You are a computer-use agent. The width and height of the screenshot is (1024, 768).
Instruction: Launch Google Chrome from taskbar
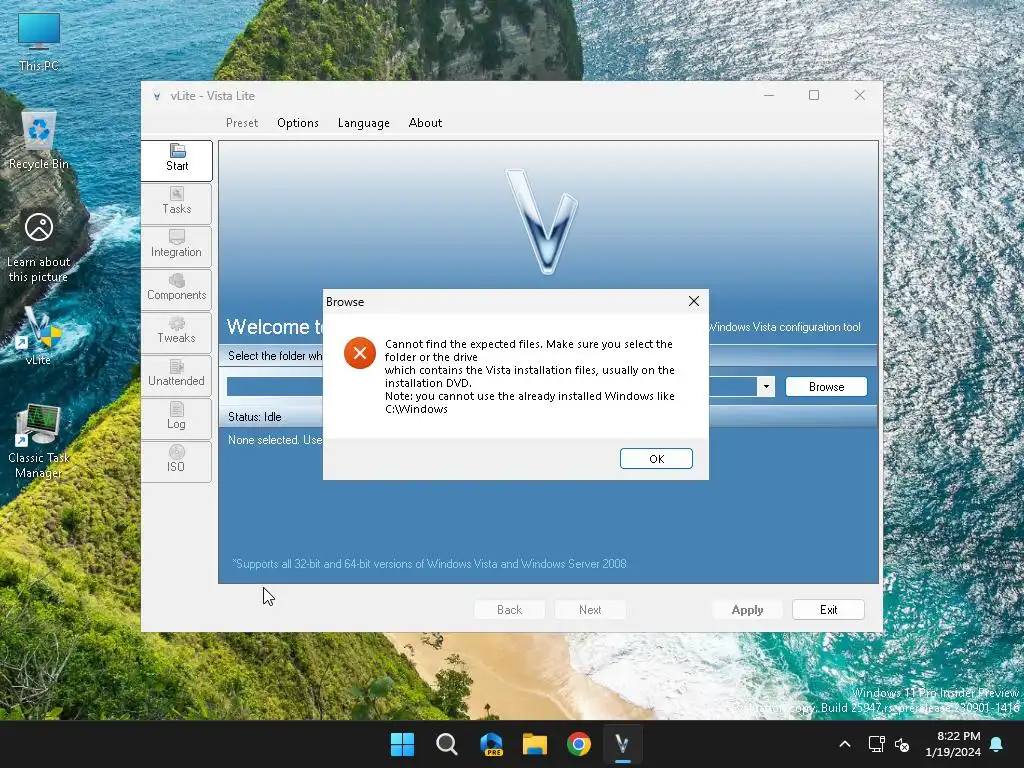click(579, 744)
